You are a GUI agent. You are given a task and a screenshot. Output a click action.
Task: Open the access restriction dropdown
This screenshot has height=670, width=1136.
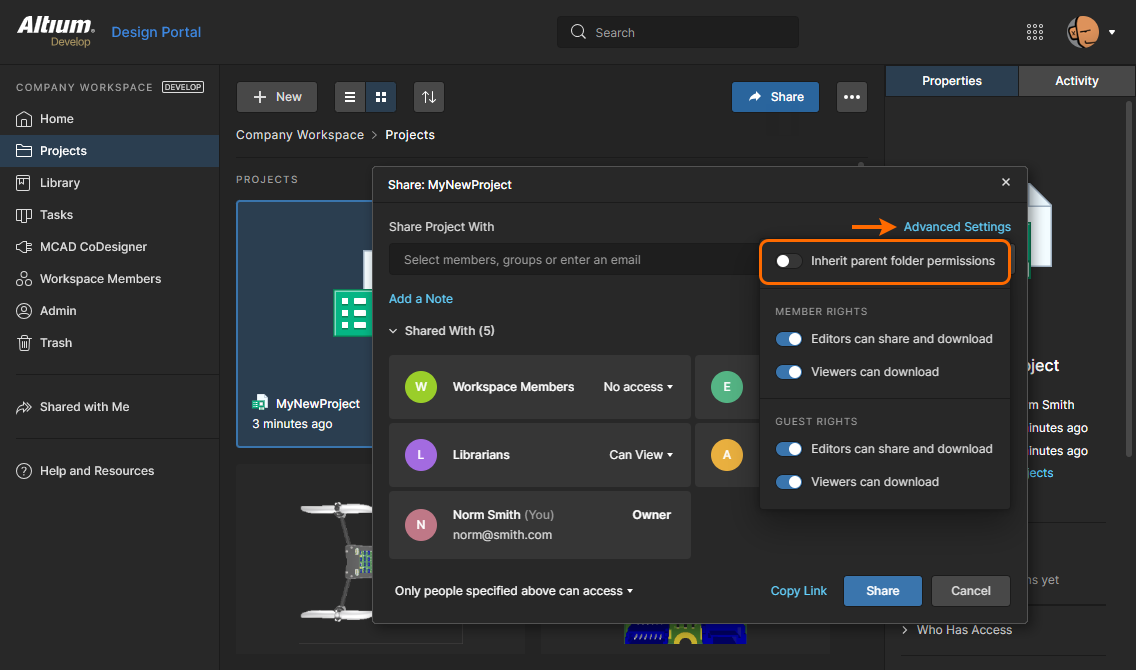click(514, 591)
